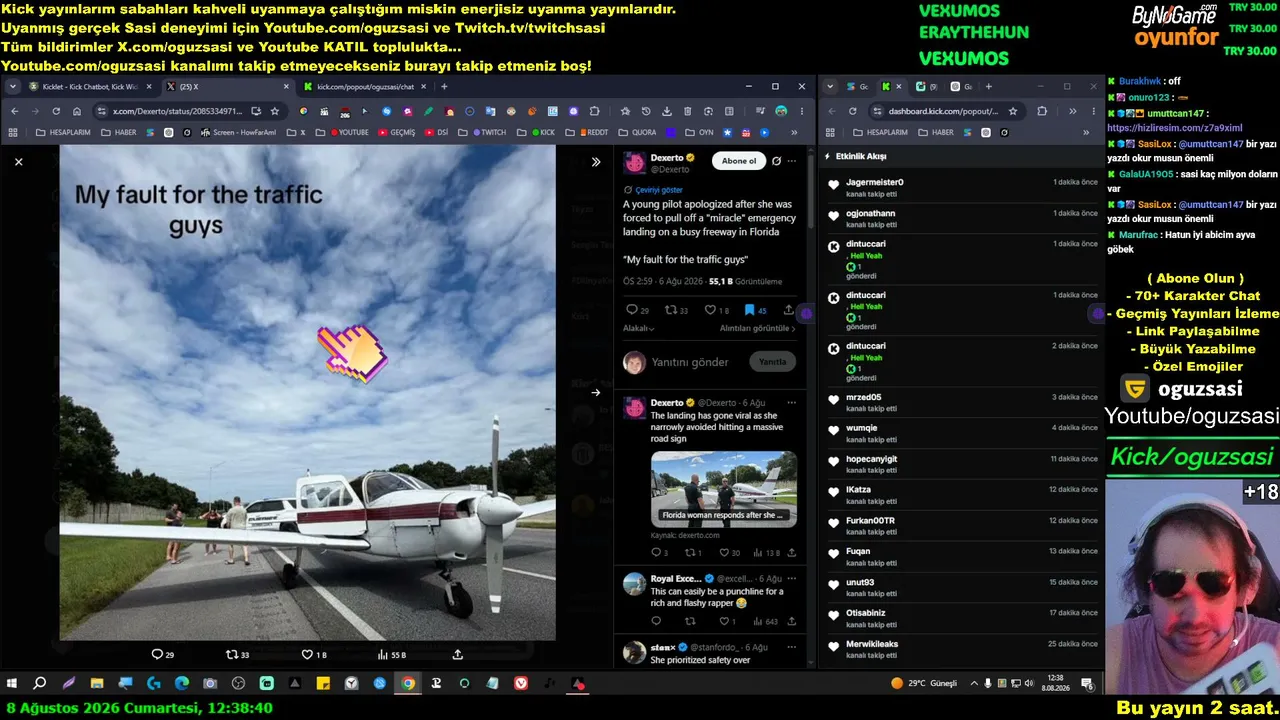Go back in the left browser
The width and height of the screenshot is (1280, 720).
(14, 111)
